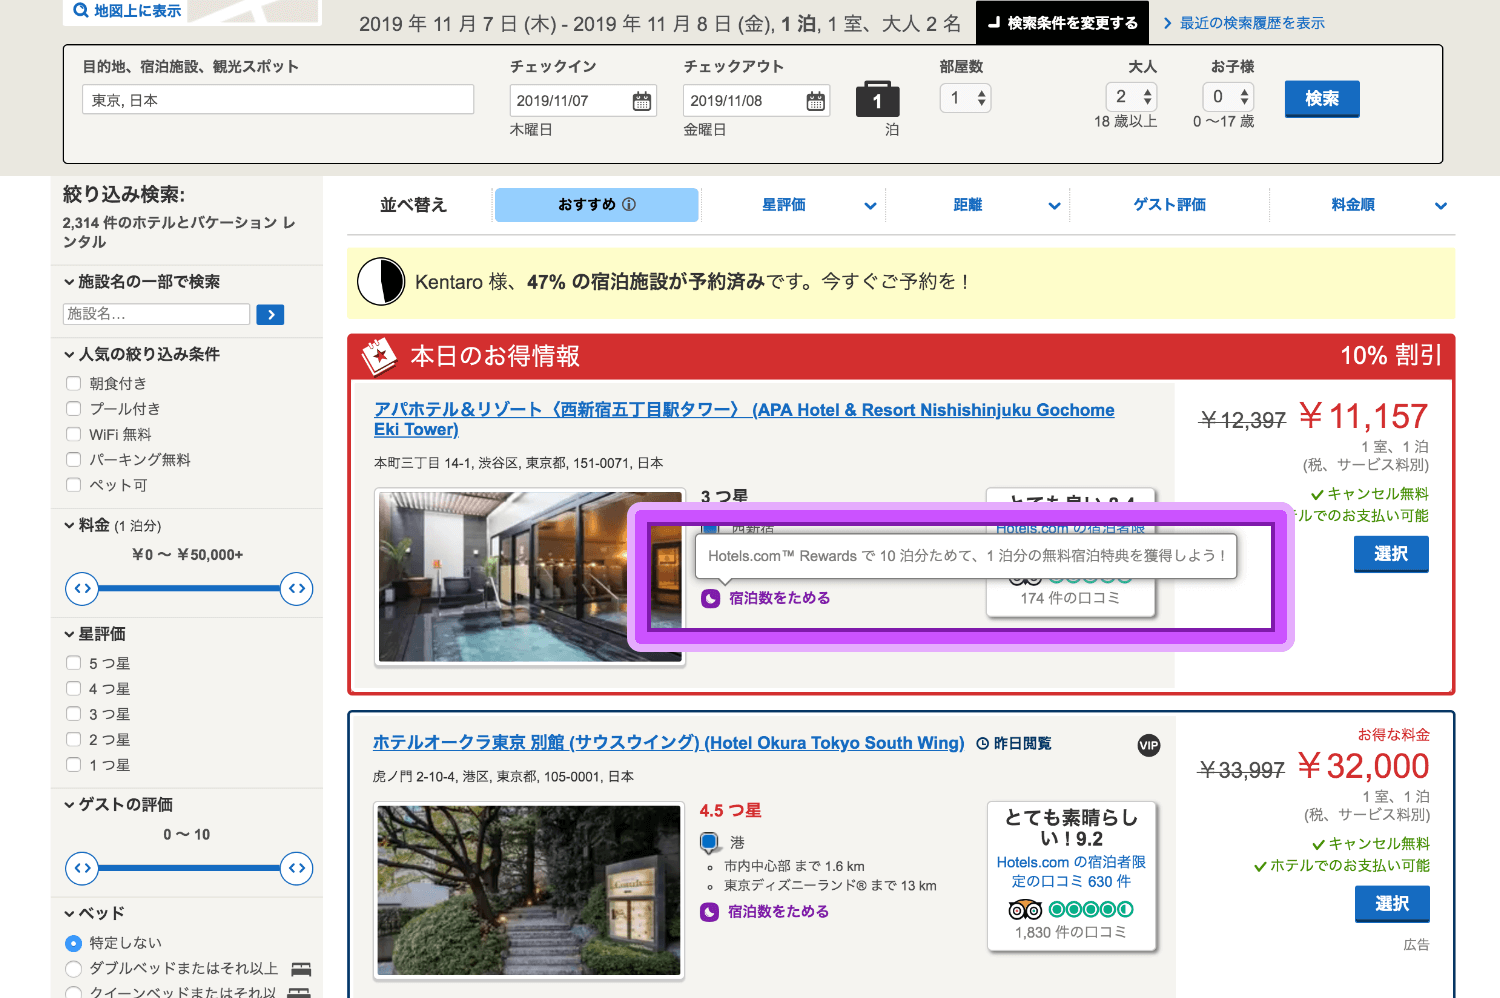Click the map view magnifier icon
Screen dimensions: 1500x998
click(x=81, y=11)
